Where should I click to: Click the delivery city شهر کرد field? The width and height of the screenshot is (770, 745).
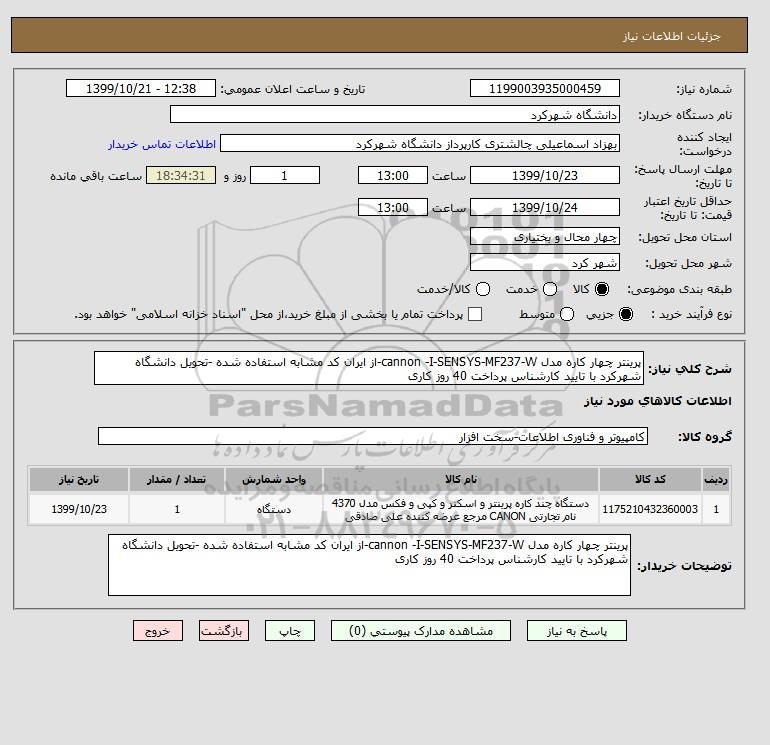(x=545, y=263)
